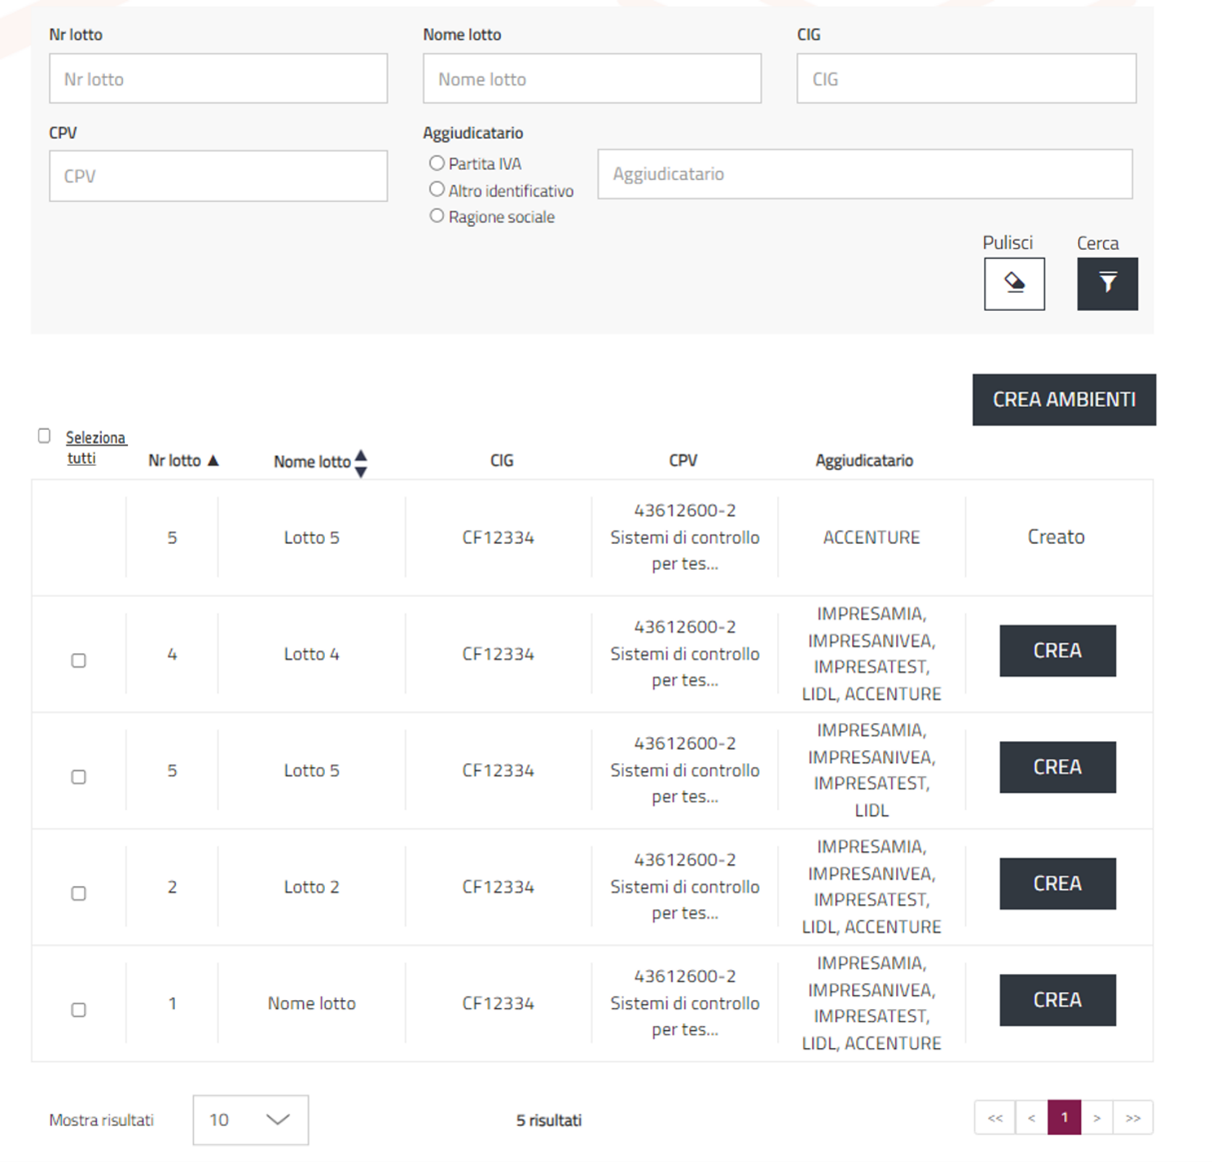
Task: Go to previous page with < icon
Action: [x=1031, y=1118]
